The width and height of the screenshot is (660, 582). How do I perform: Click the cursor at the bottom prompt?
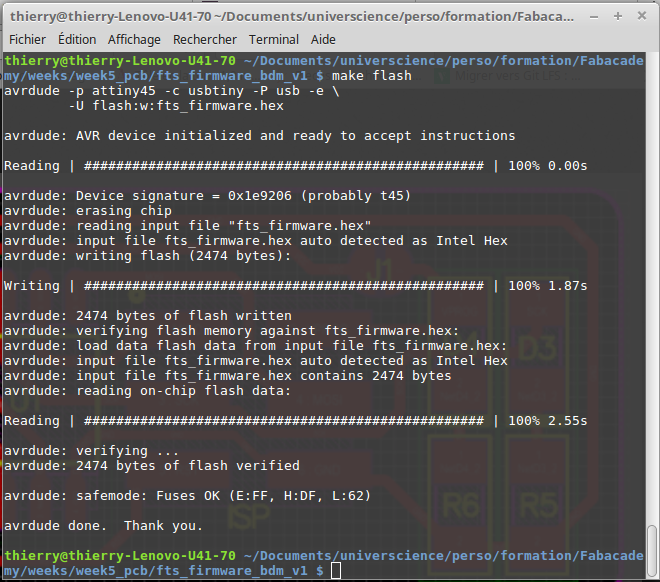[336, 571]
